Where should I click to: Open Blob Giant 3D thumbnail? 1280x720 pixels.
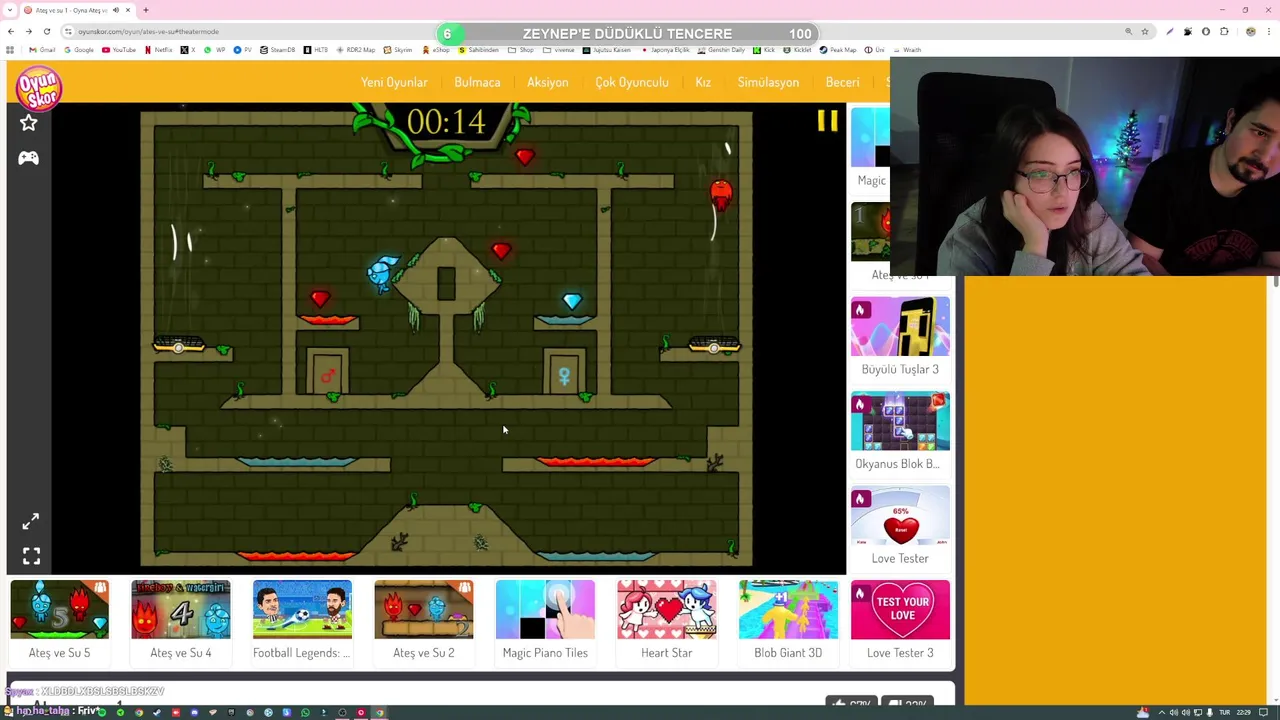pos(788,609)
